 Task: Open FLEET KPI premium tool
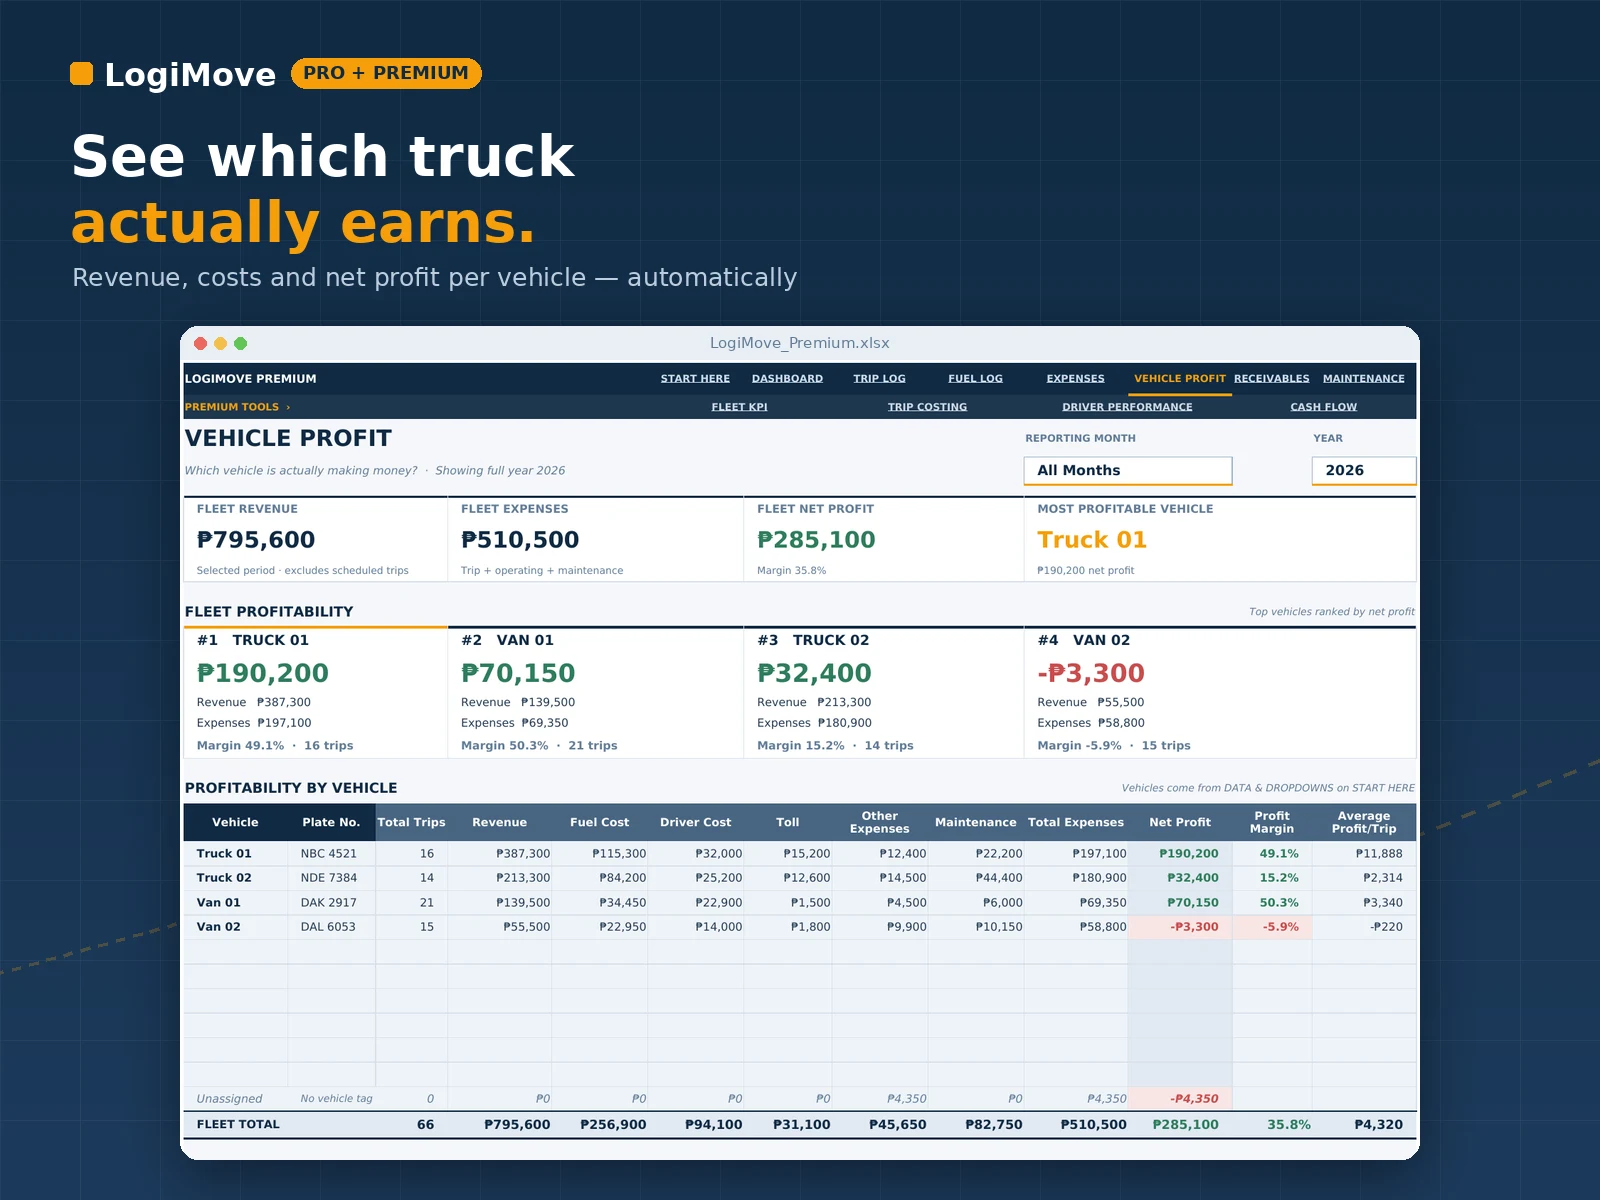[739, 407]
